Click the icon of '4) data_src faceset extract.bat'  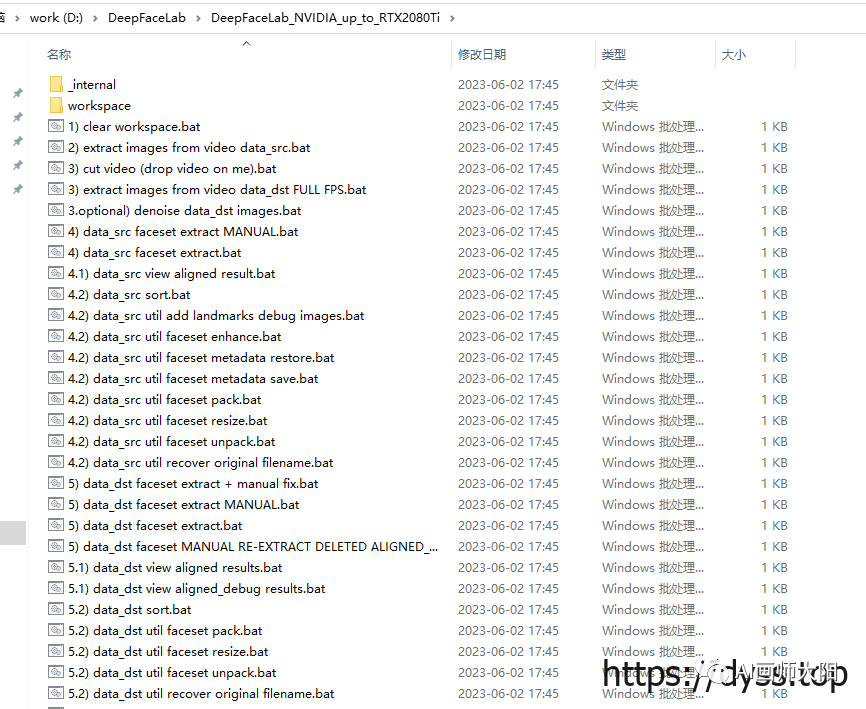click(x=56, y=252)
